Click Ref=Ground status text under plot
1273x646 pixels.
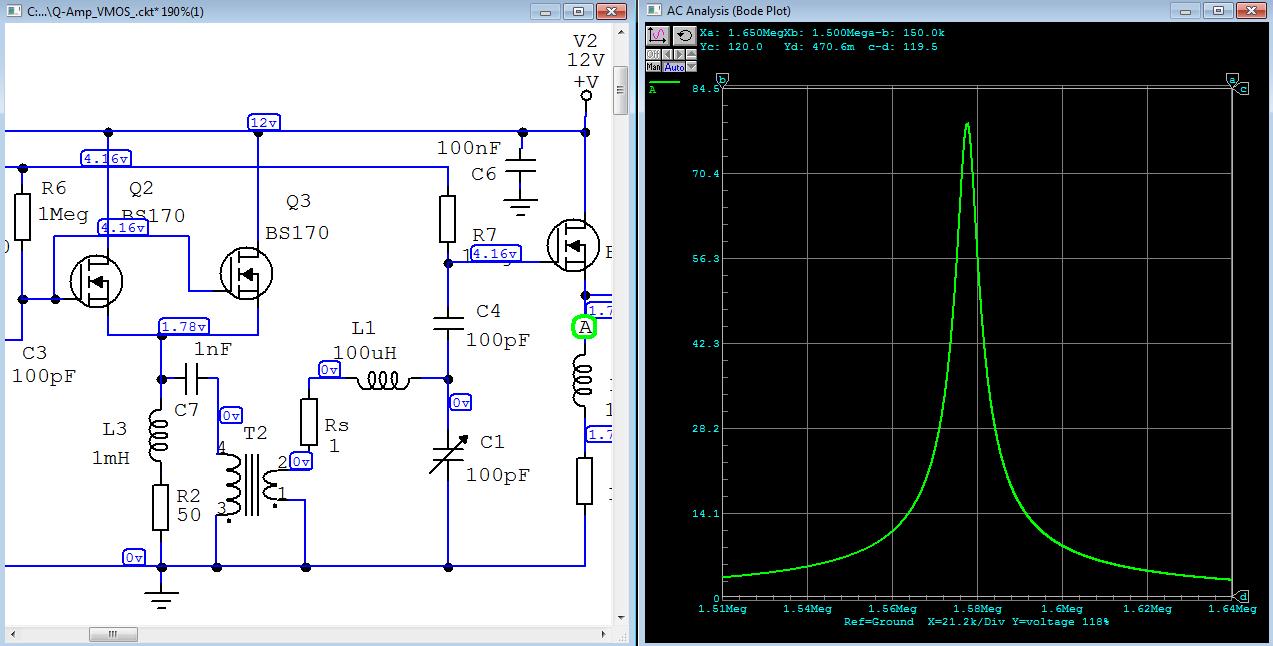[878, 621]
